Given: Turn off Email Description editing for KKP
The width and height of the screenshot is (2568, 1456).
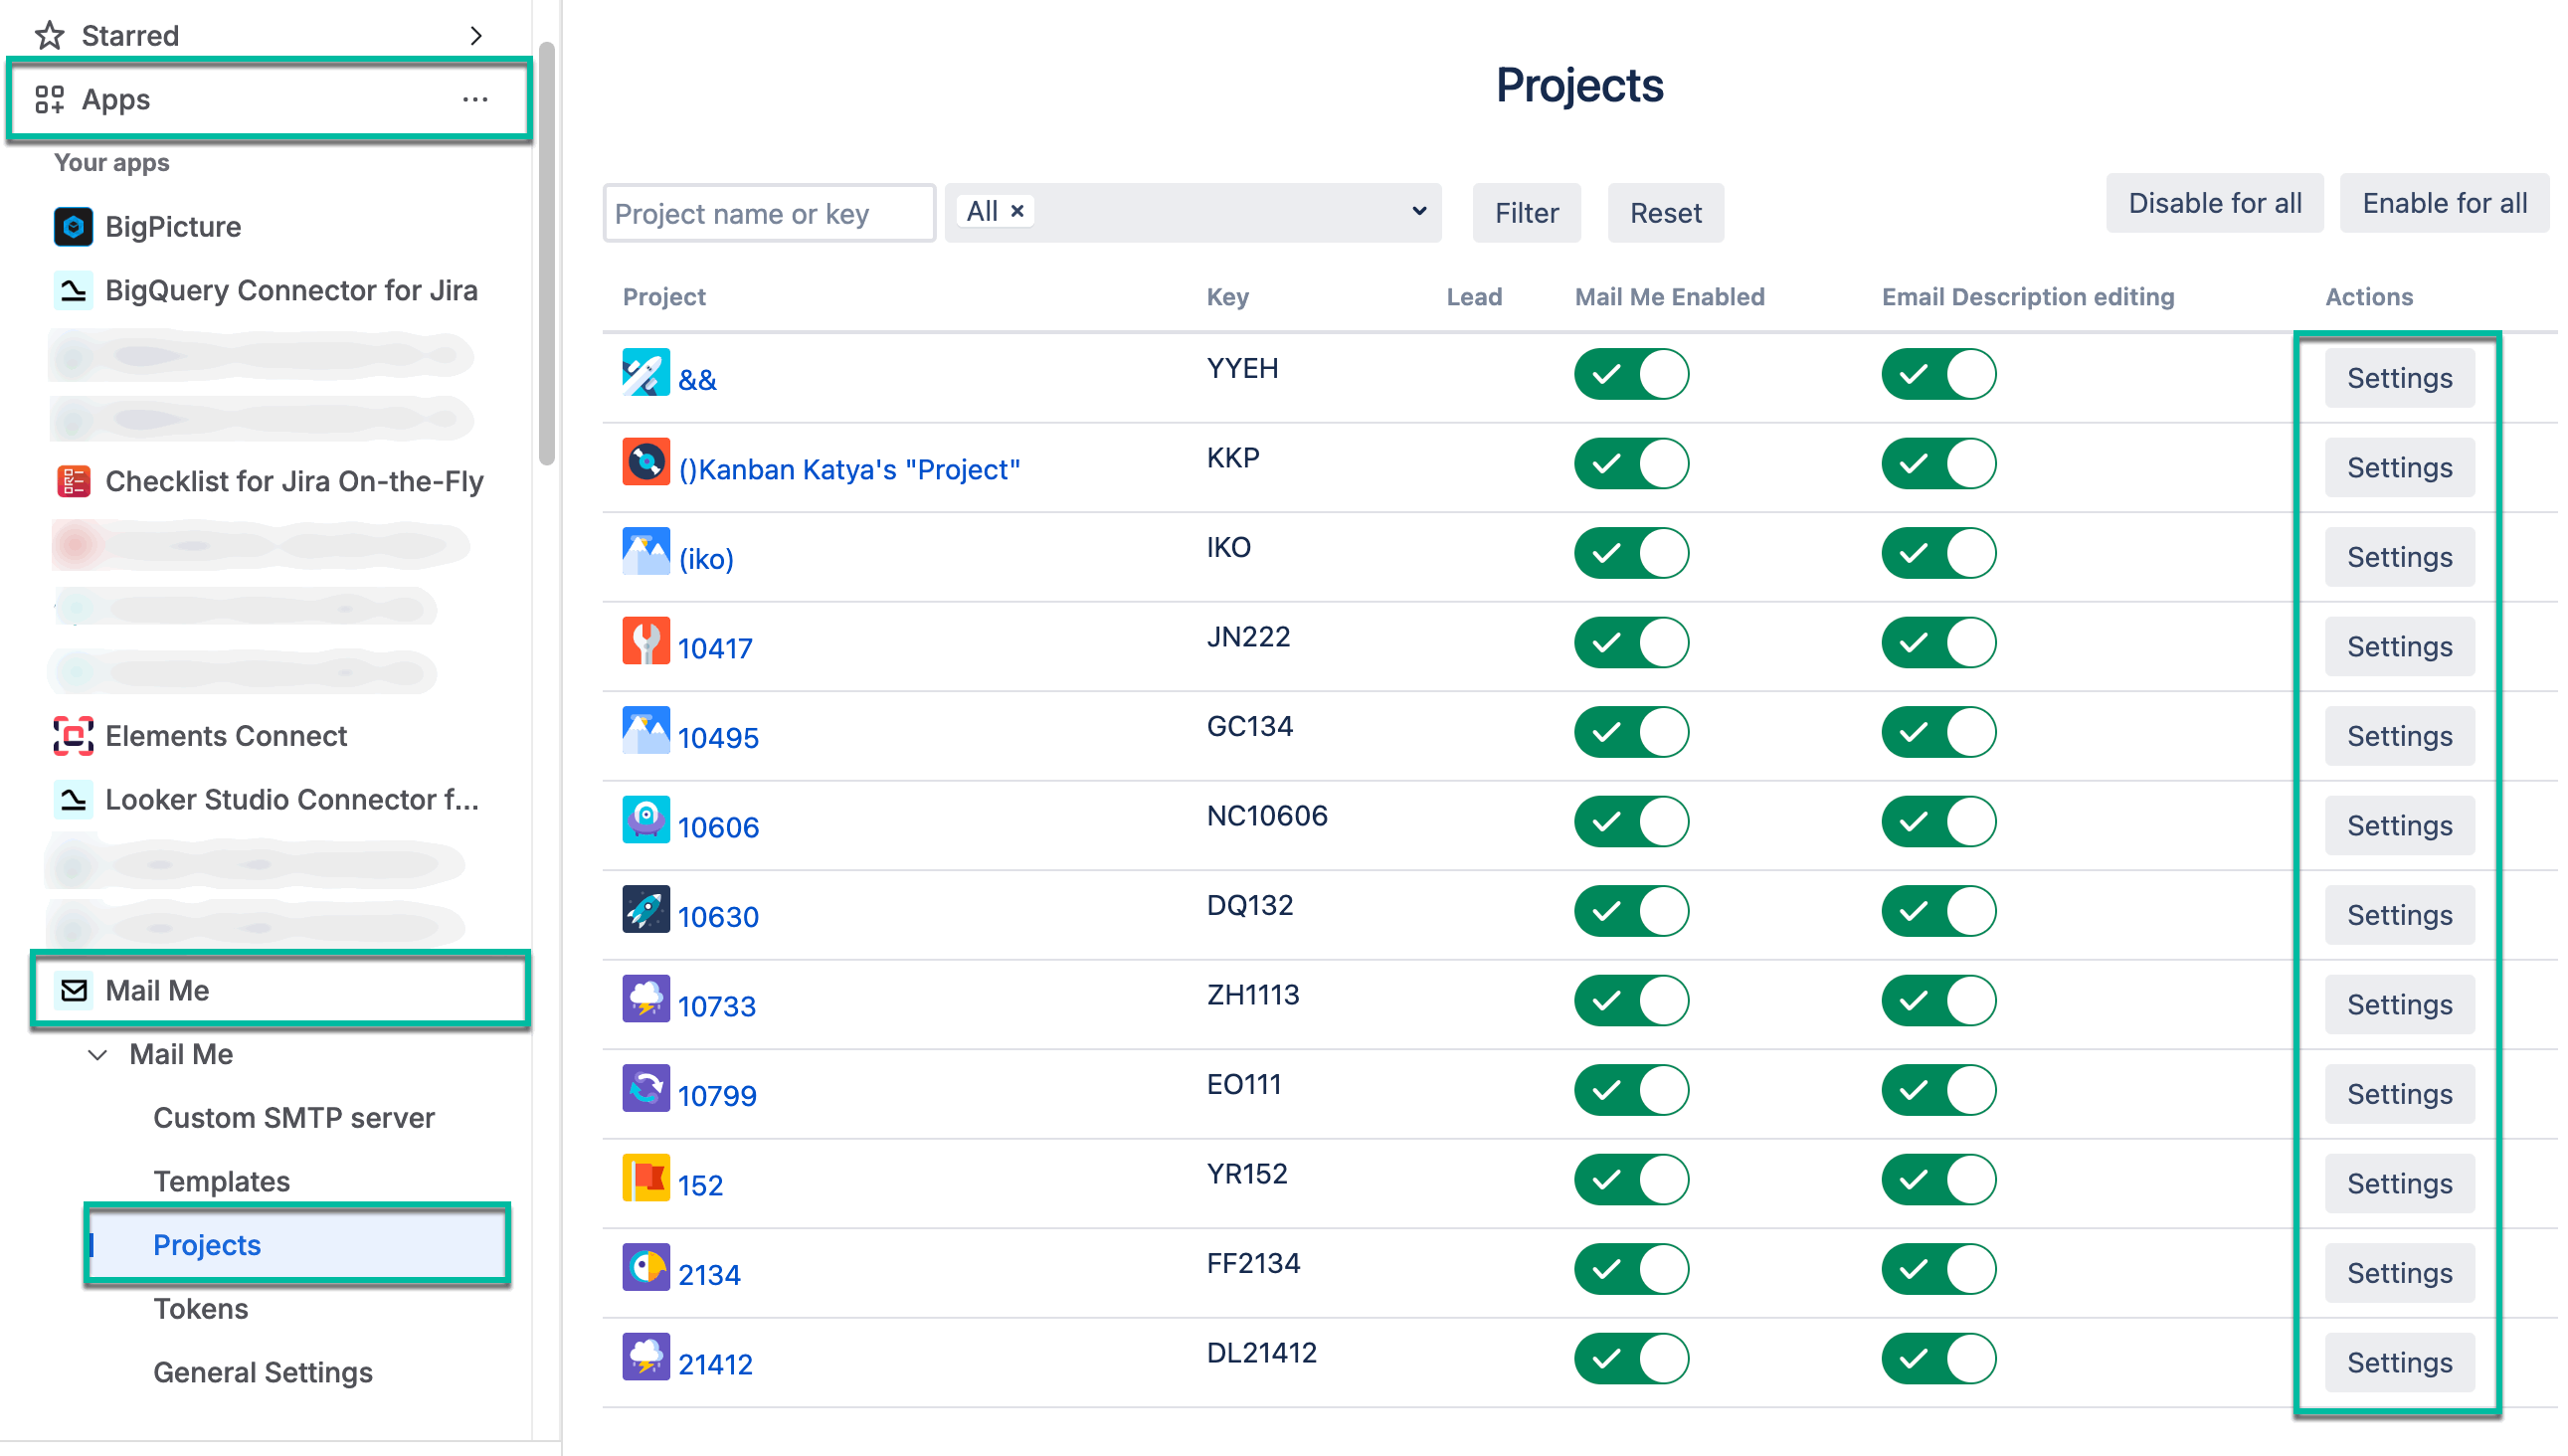Looking at the screenshot, I should pos(1937,463).
